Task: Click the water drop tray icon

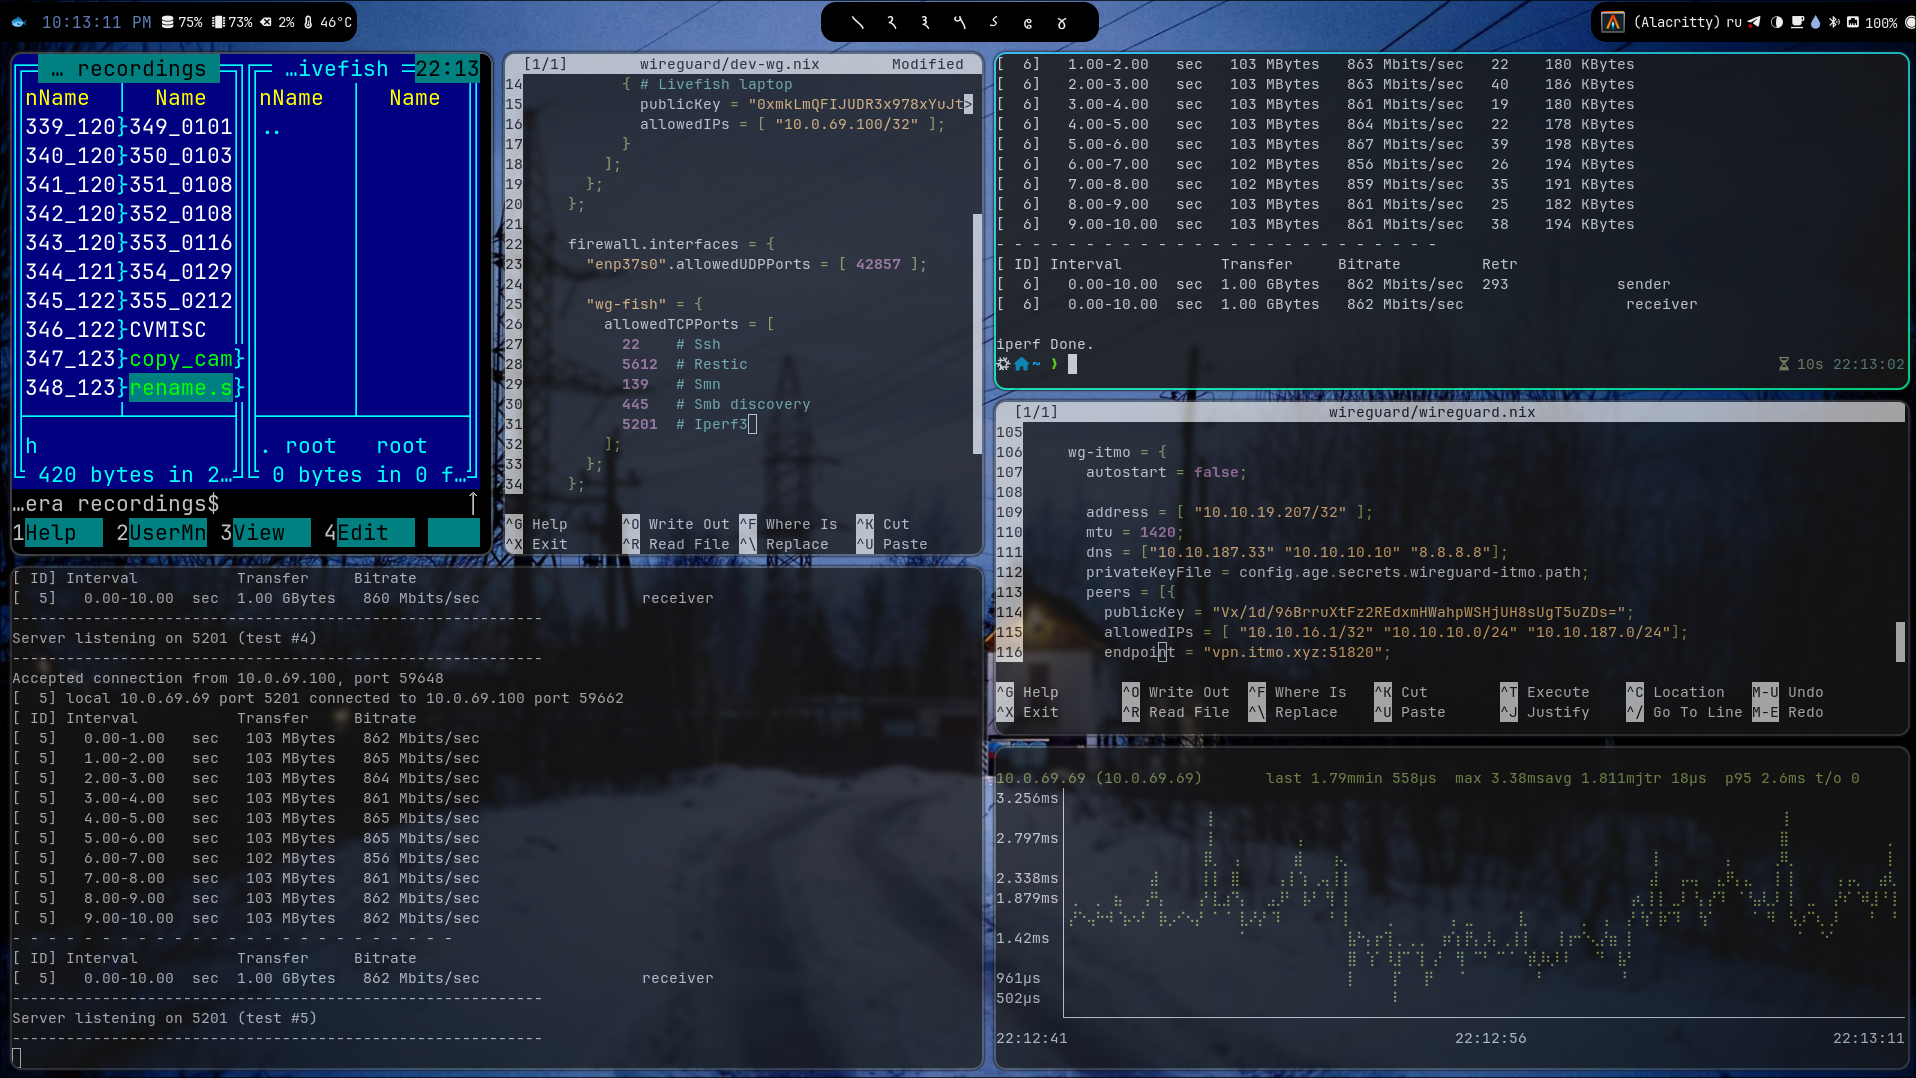Action: tap(1816, 22)
